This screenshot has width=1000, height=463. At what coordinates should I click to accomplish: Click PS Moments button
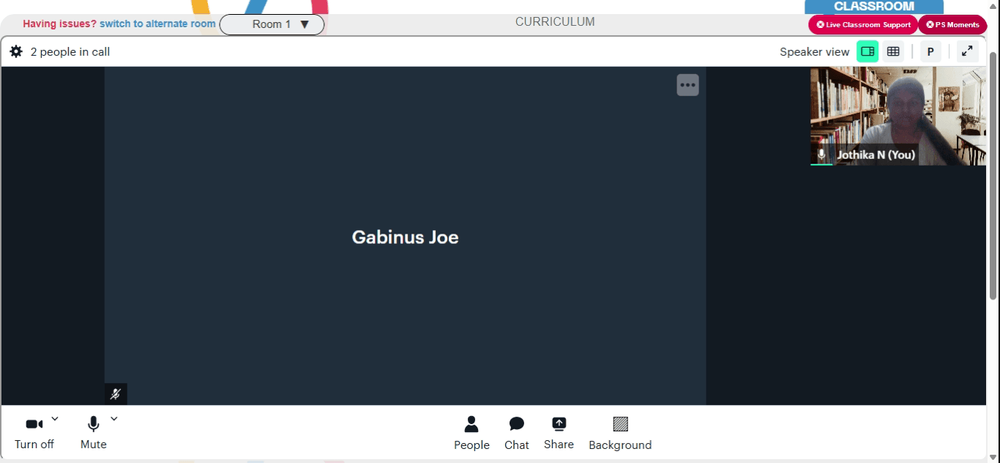point(952,25)
